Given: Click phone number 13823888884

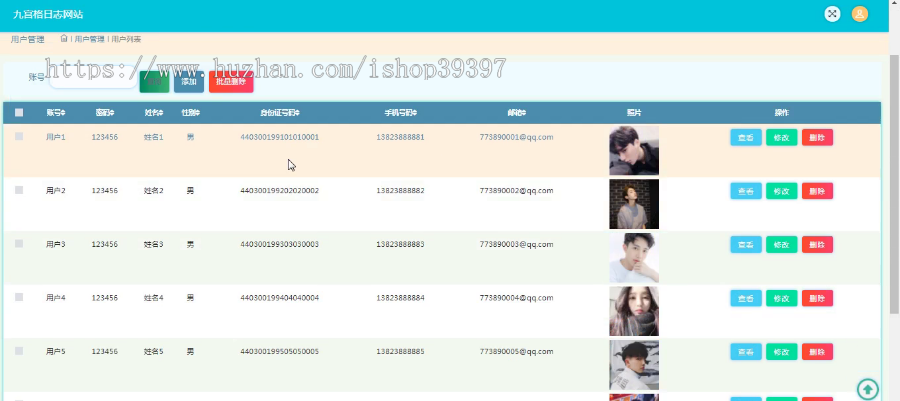Looking at the screenshot, I should click(x=401, y=298).
